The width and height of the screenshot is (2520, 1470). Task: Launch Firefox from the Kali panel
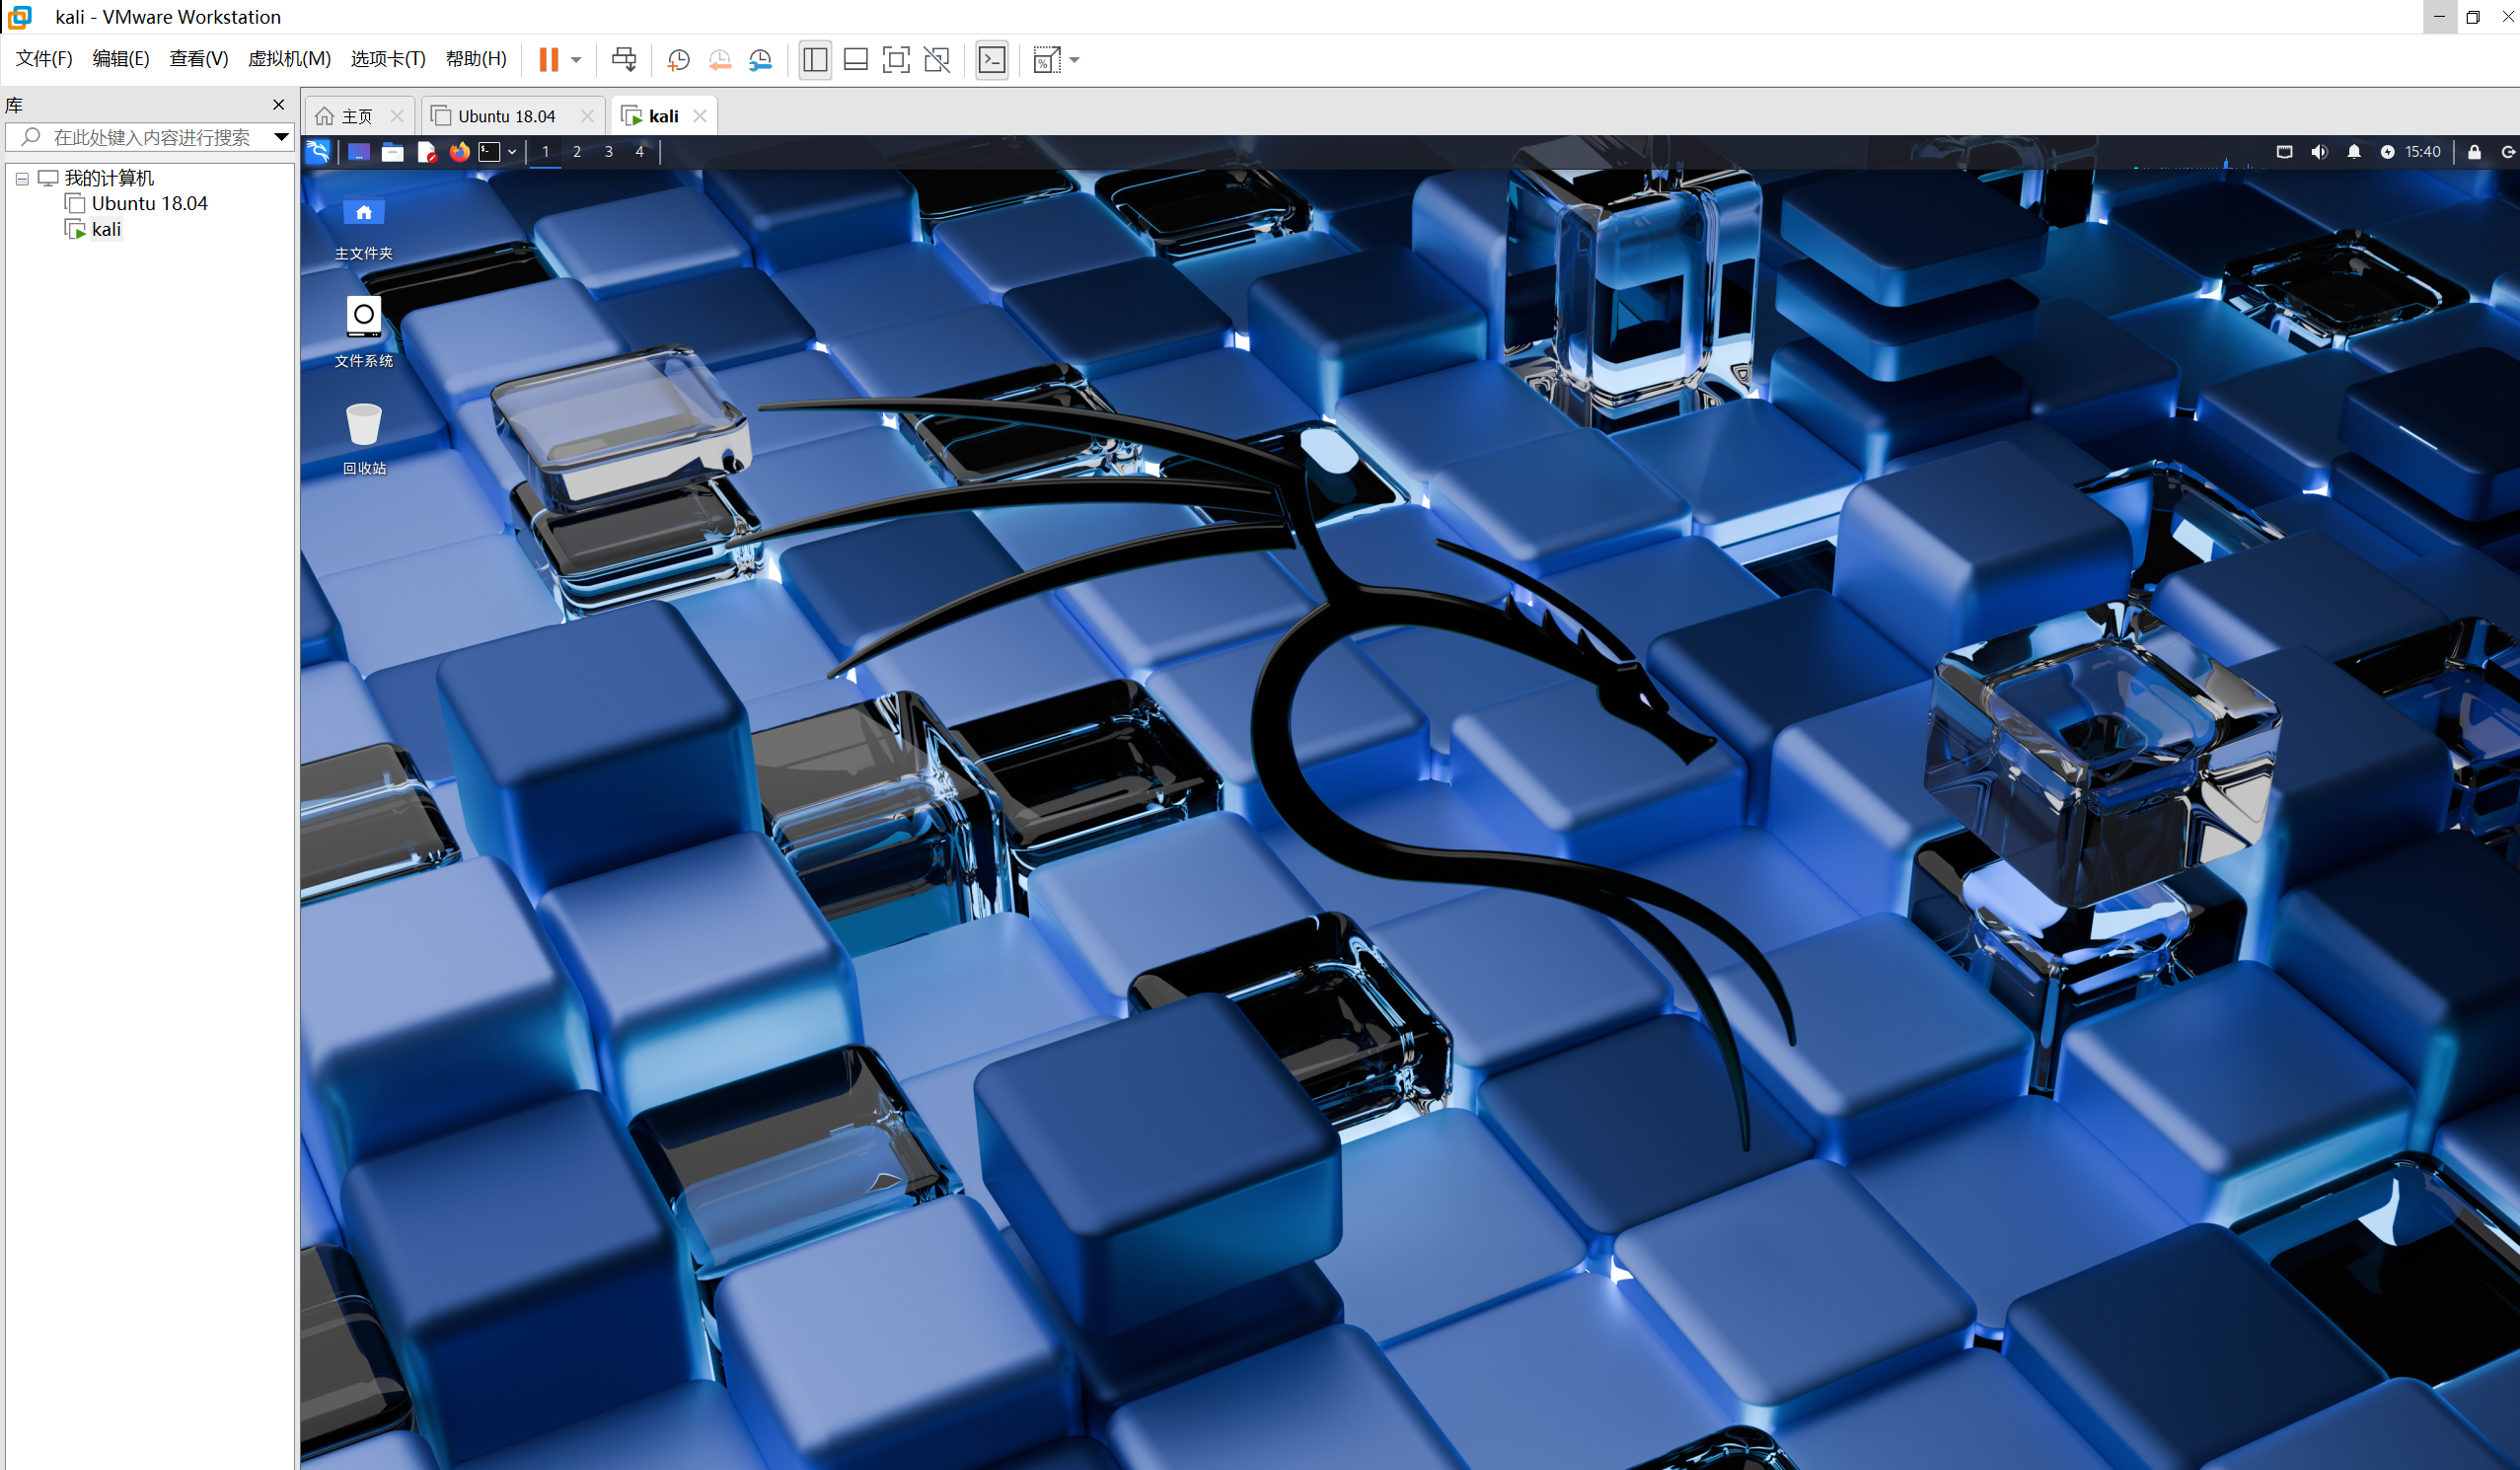click(459, 152)
